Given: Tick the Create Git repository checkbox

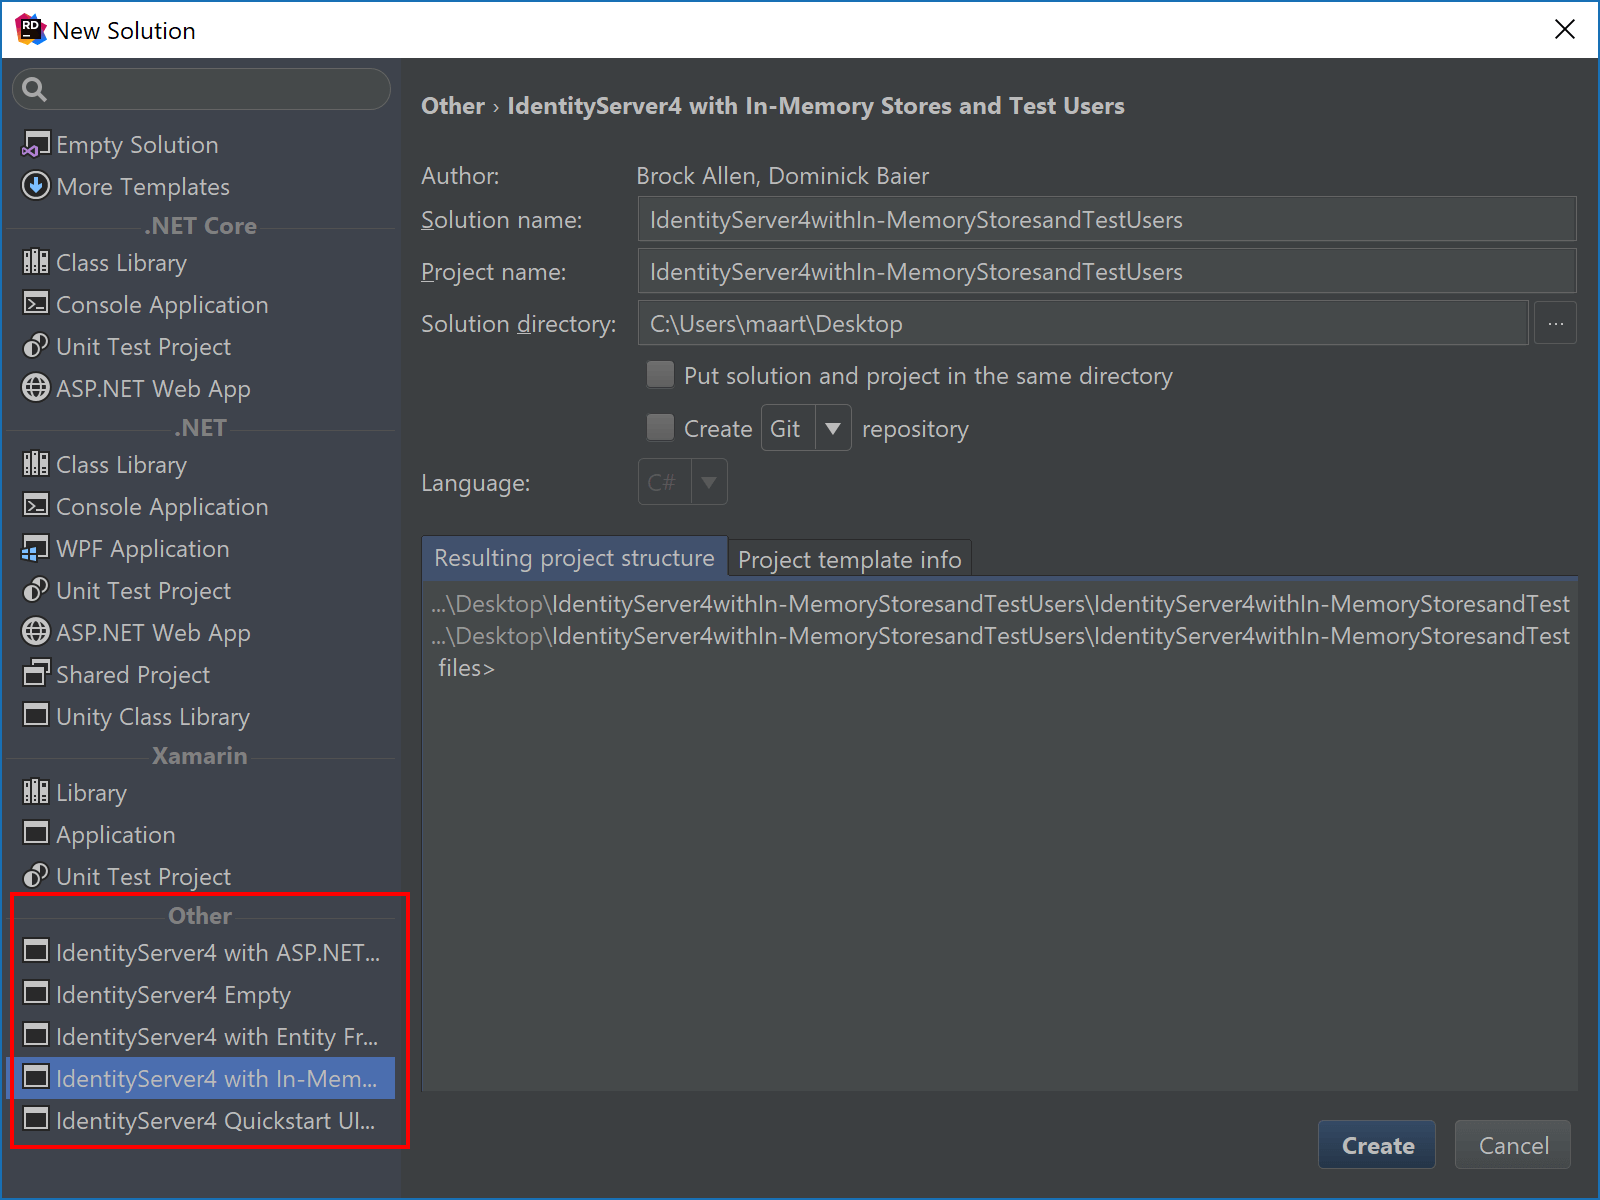Looking at the screenshot, I should pos(660,428).
